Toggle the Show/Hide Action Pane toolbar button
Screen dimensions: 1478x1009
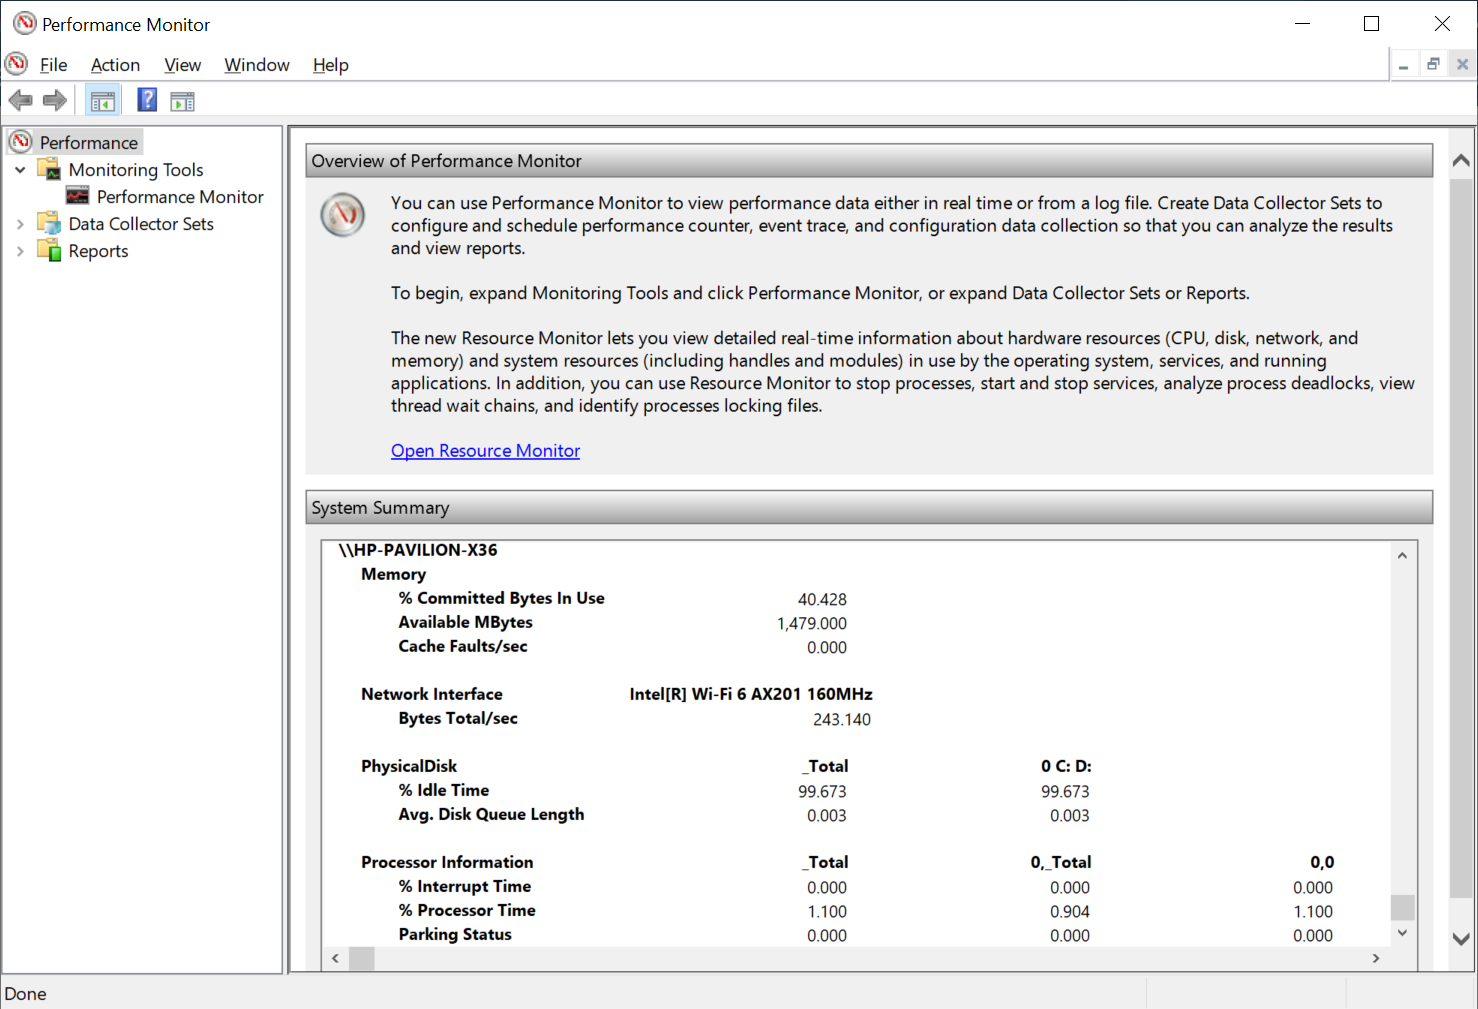(x=182, y=101)
